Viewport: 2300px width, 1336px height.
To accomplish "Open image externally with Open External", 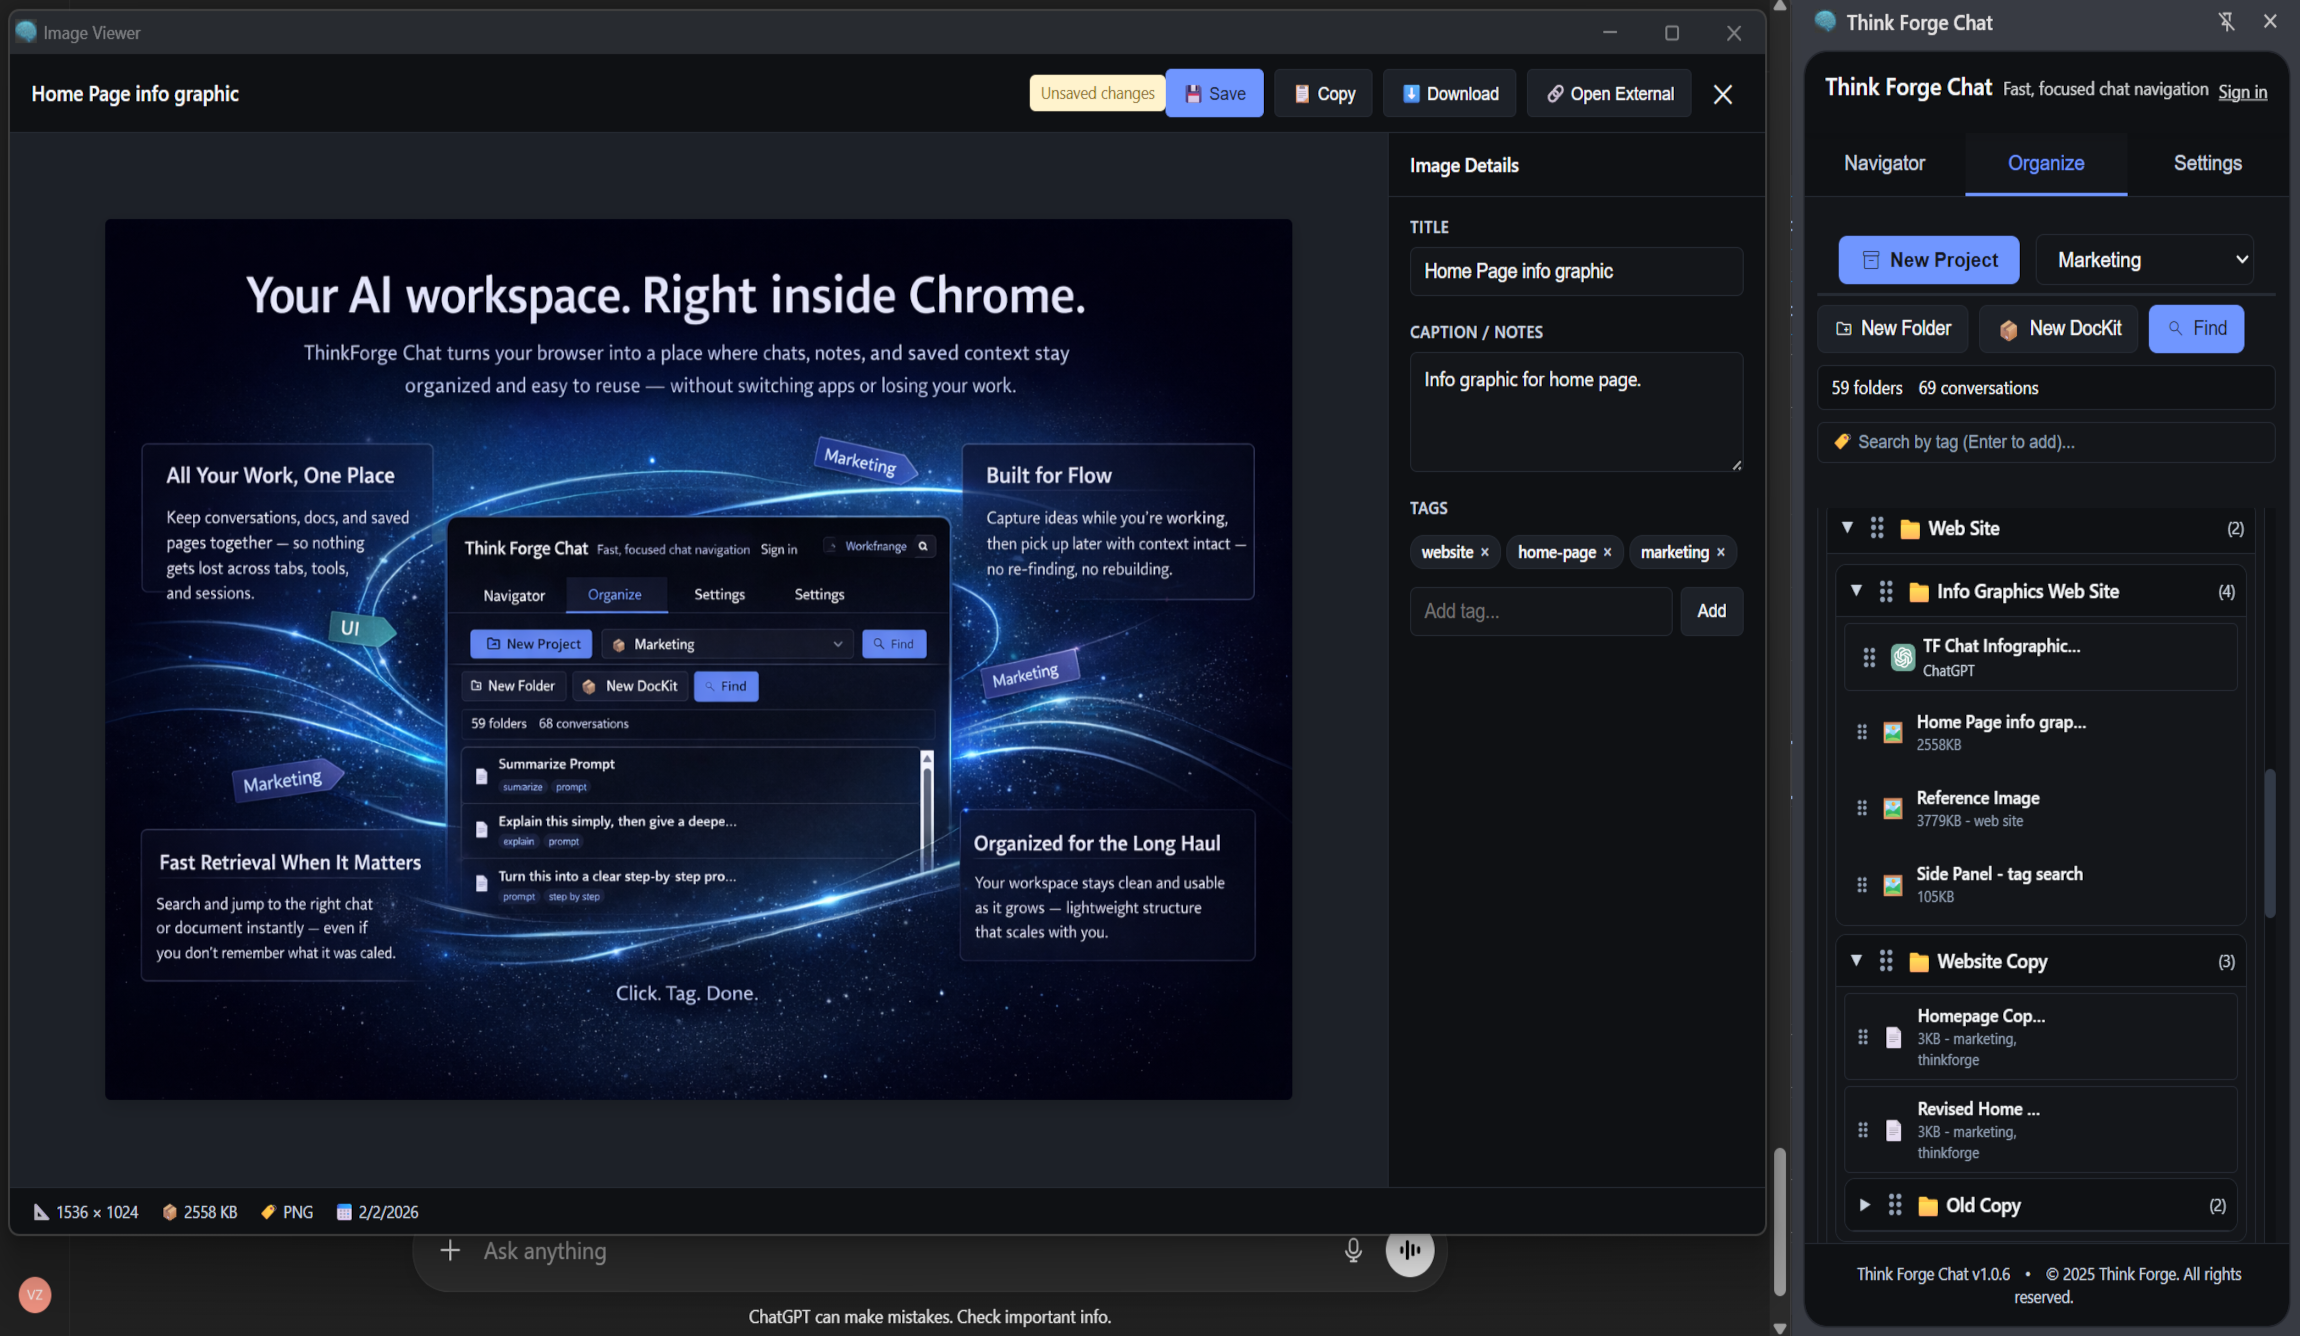I will click(x=1609, y=93).
